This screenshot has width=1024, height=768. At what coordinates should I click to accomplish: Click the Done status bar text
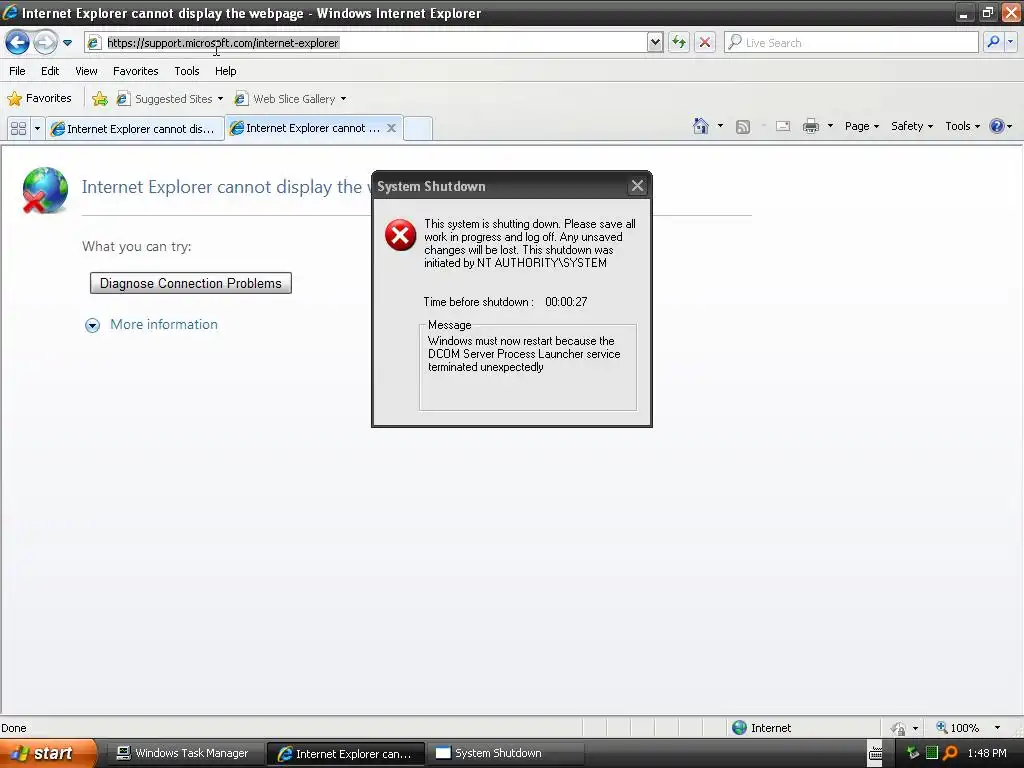[14, 728]
